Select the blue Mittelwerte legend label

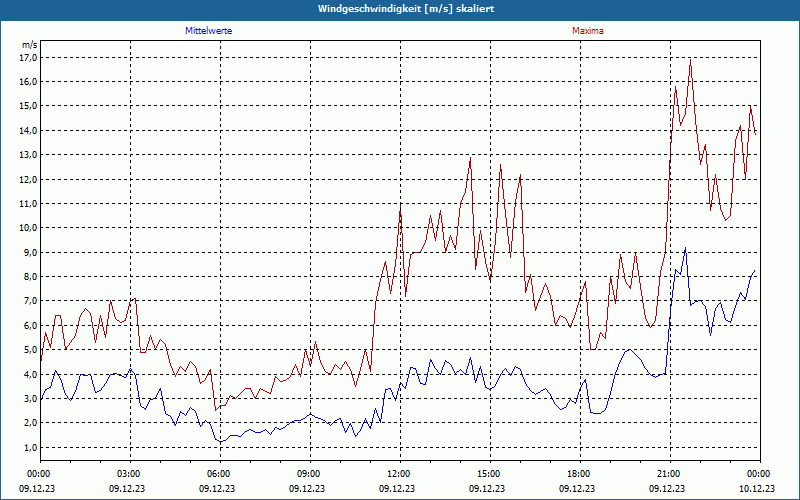208,31
